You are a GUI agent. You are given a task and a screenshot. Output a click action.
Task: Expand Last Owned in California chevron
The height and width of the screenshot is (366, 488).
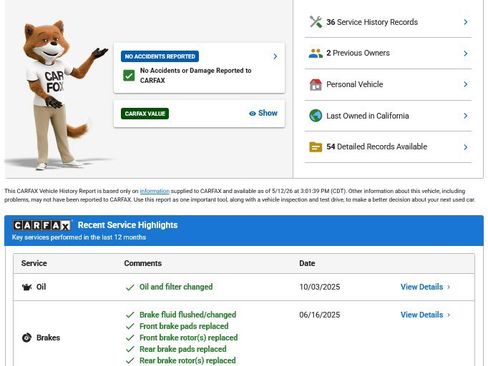pos(466,116)
